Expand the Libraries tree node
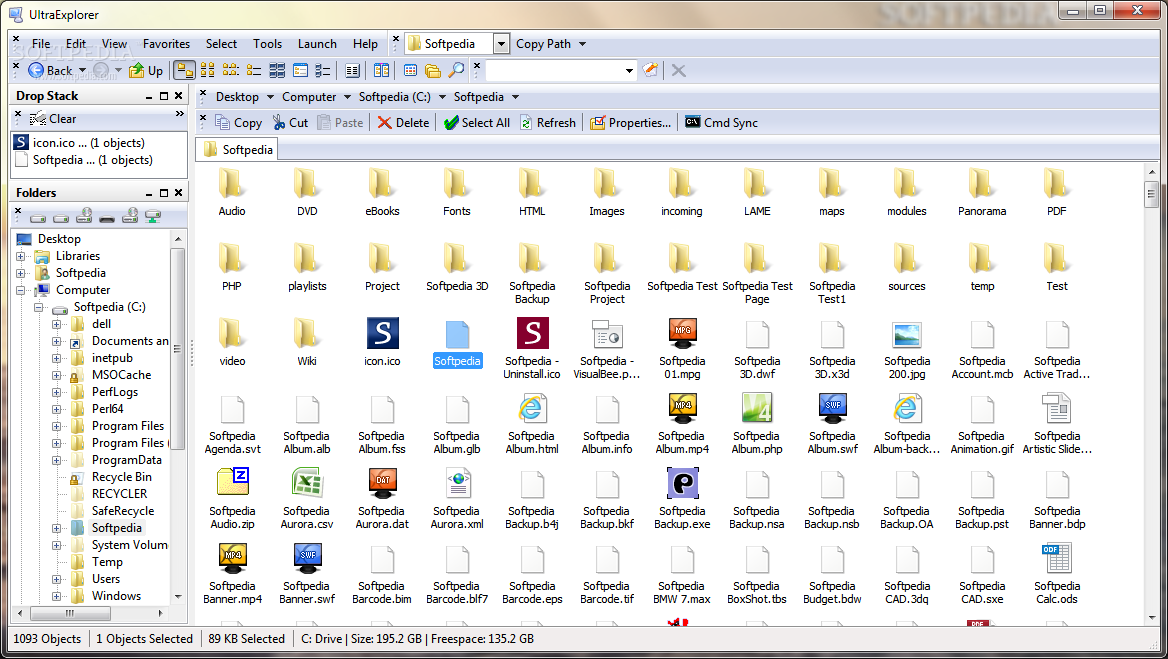Viewport: 1168px width, 659px height. (x=21, y=256)
